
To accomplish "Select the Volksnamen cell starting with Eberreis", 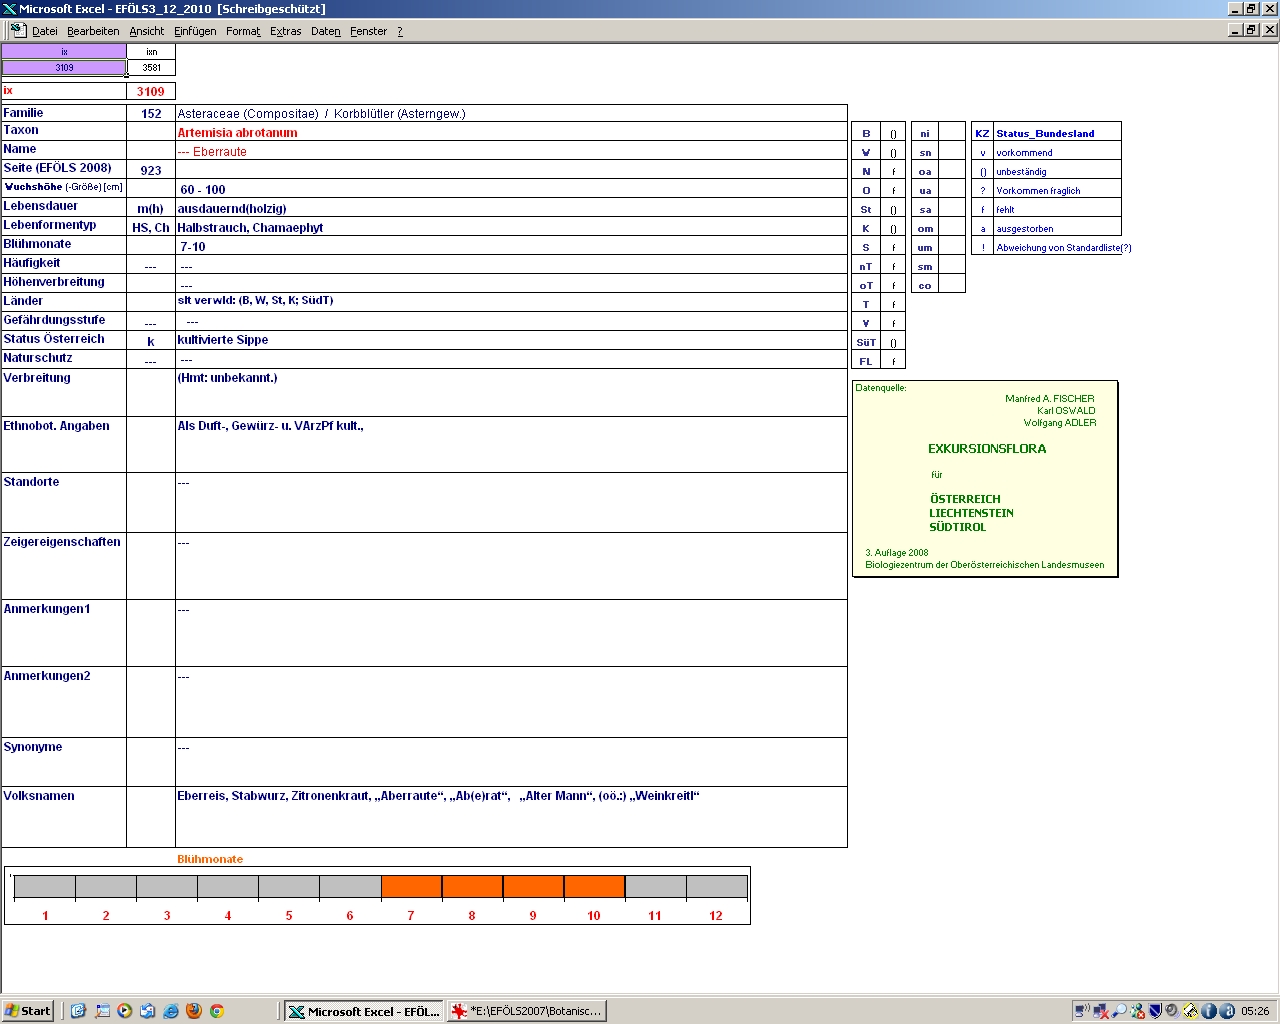I will point(511,817).
